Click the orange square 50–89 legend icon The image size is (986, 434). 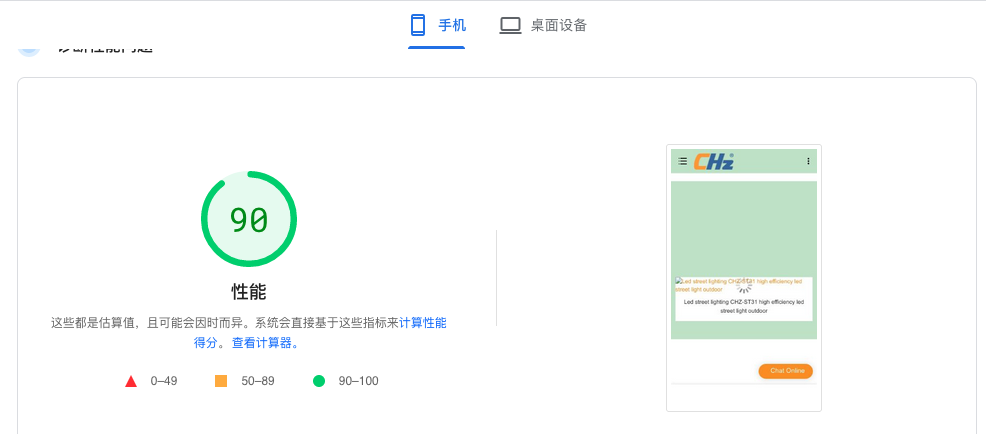coord(221,381)
